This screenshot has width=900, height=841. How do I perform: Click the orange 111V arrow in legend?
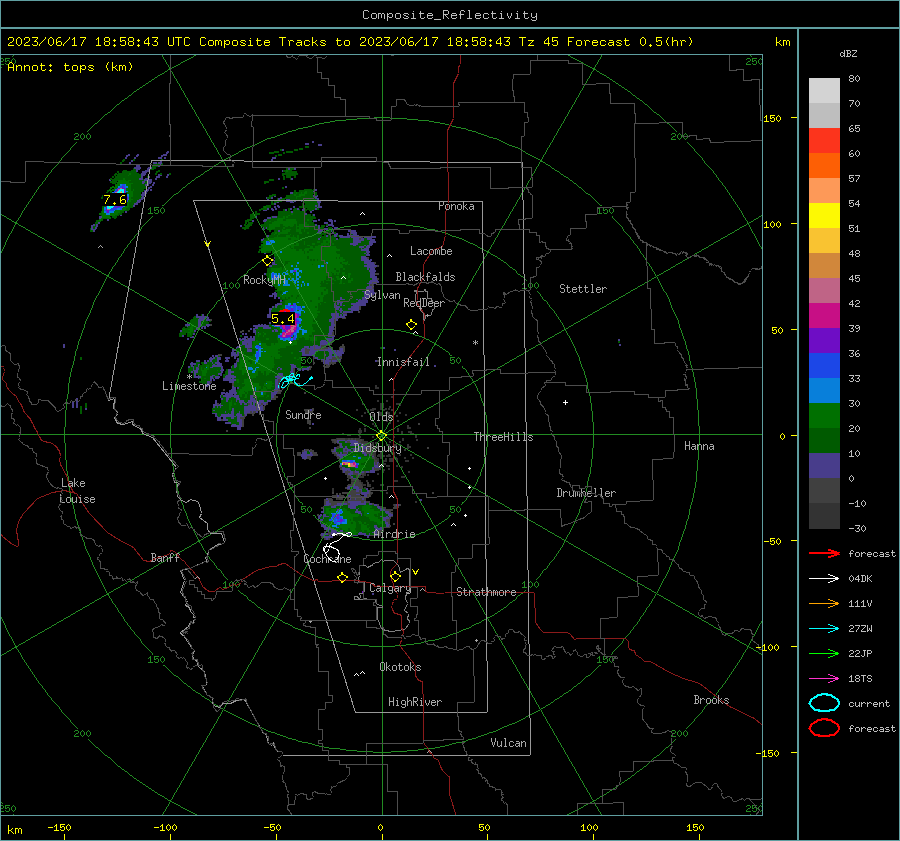point(824,603)
